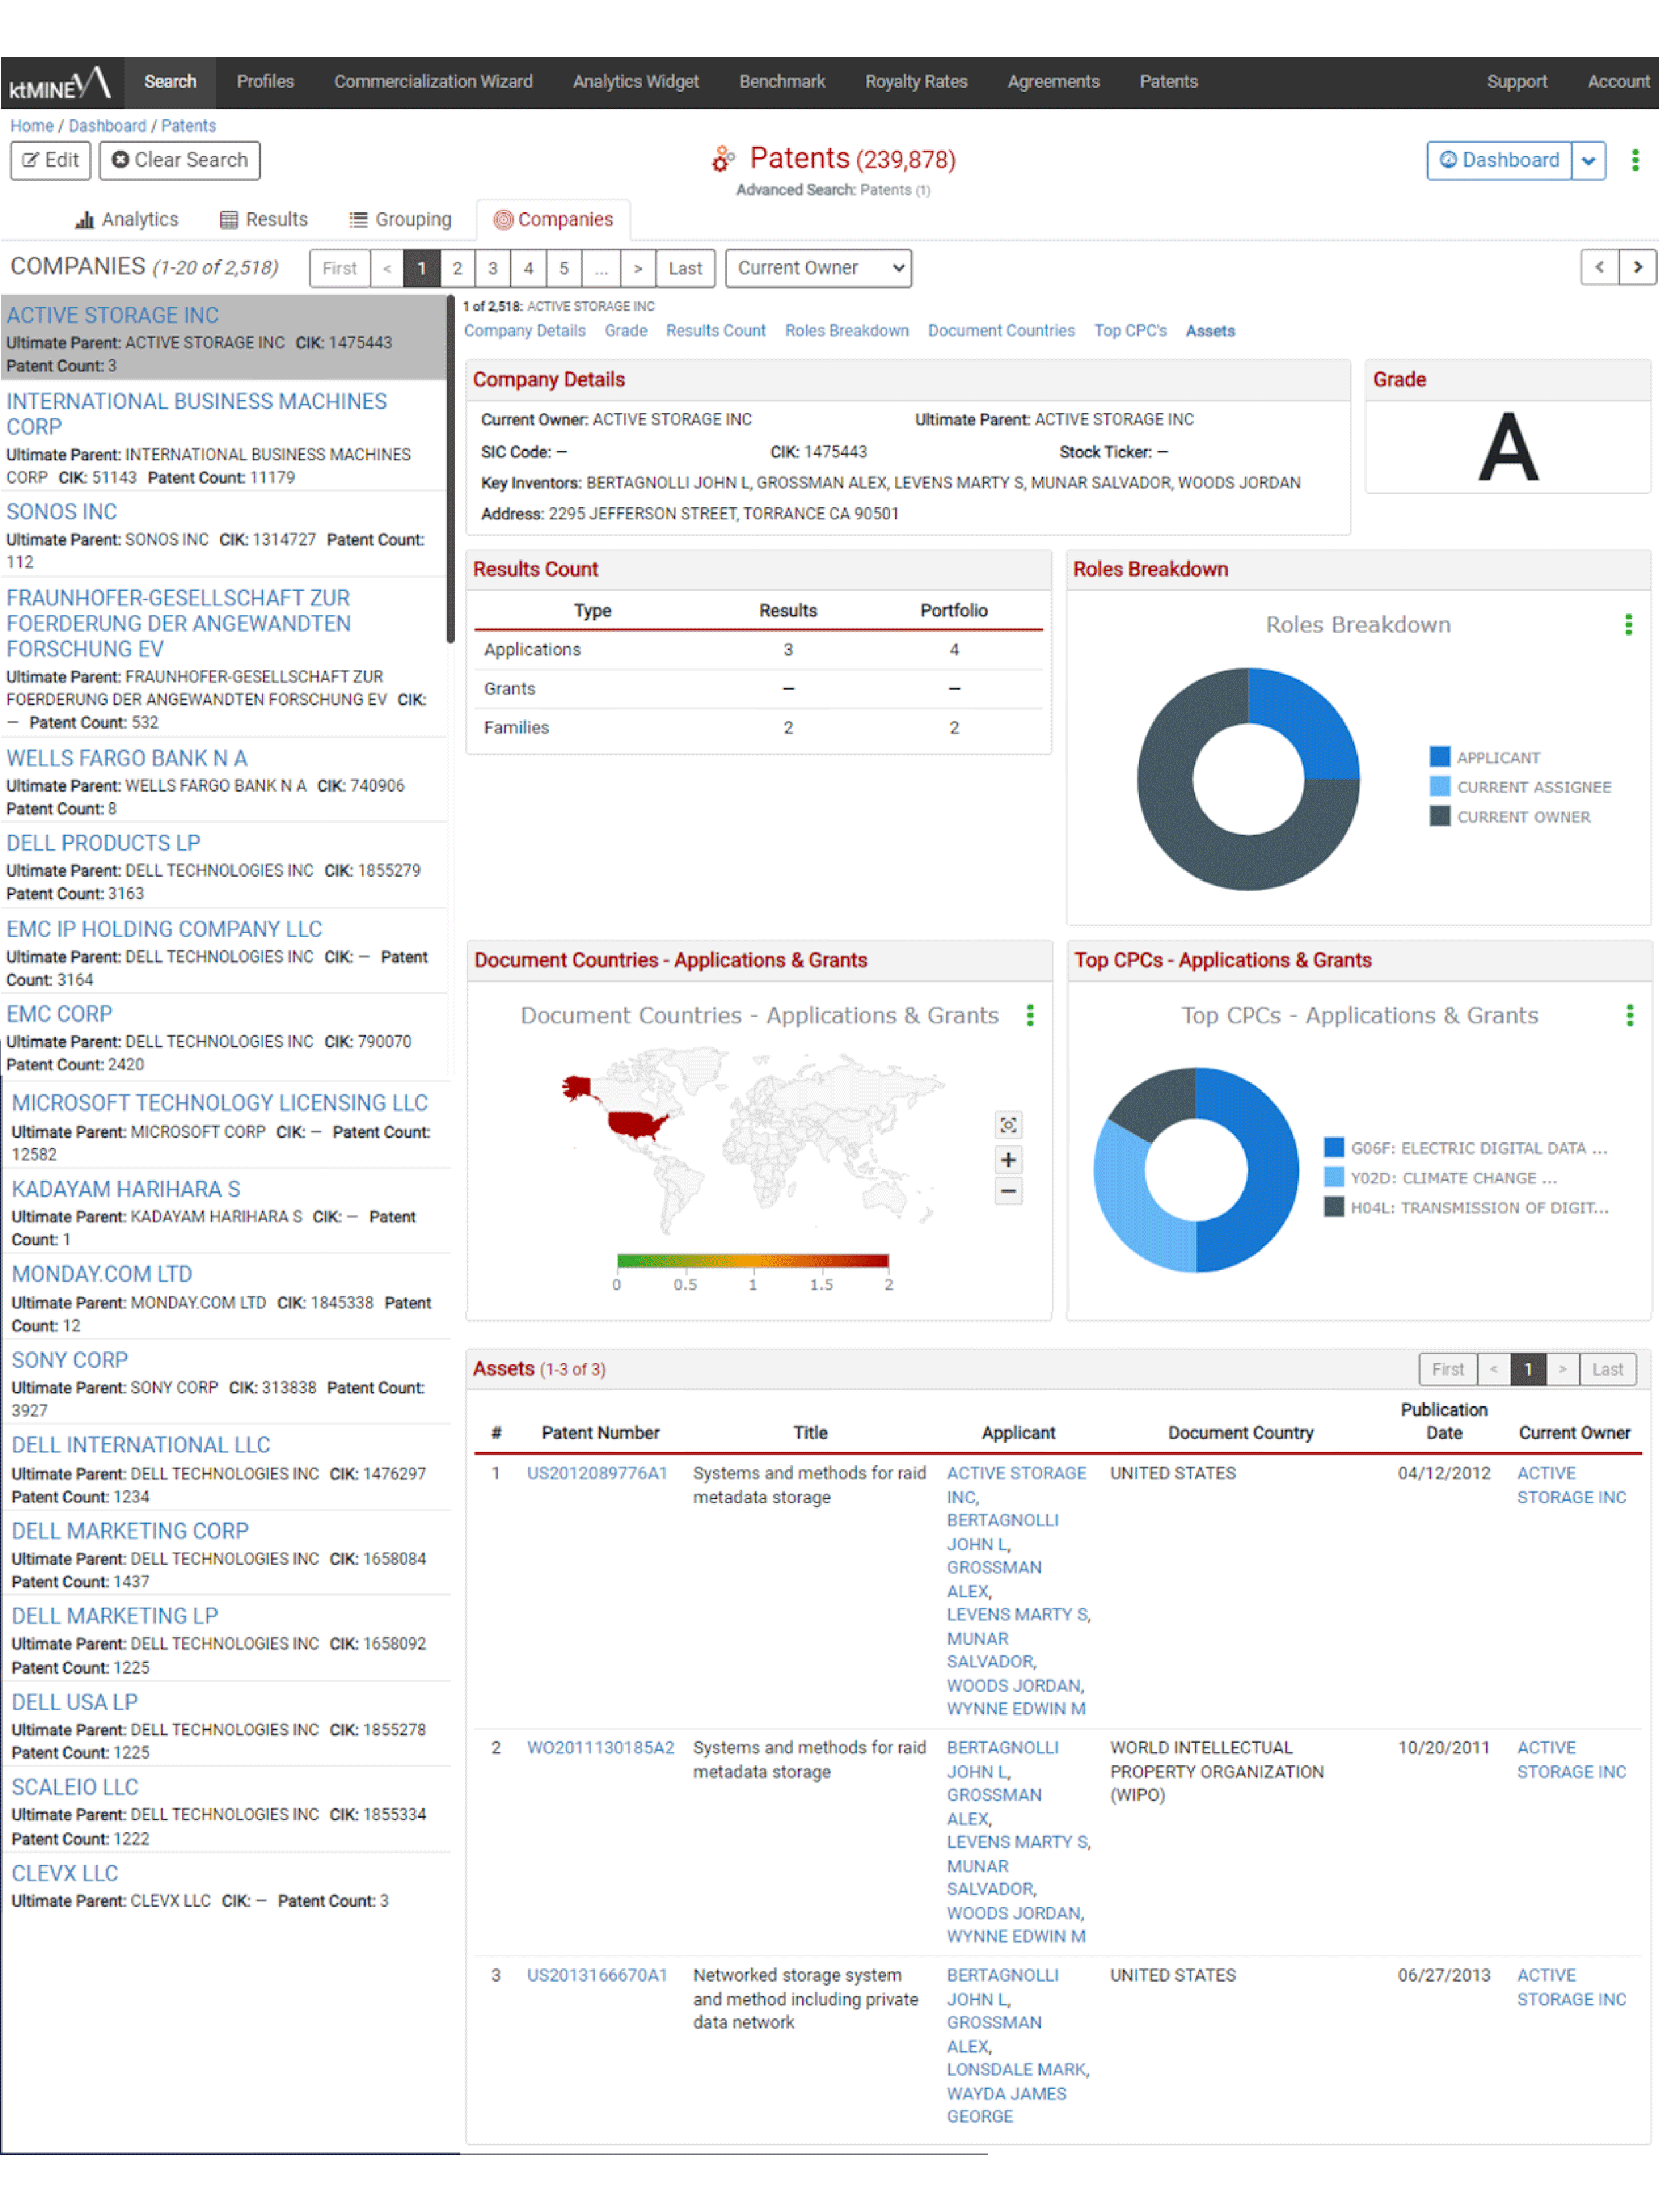
Task: Select SONY CORP company
Action: [x=70, y=1361]
